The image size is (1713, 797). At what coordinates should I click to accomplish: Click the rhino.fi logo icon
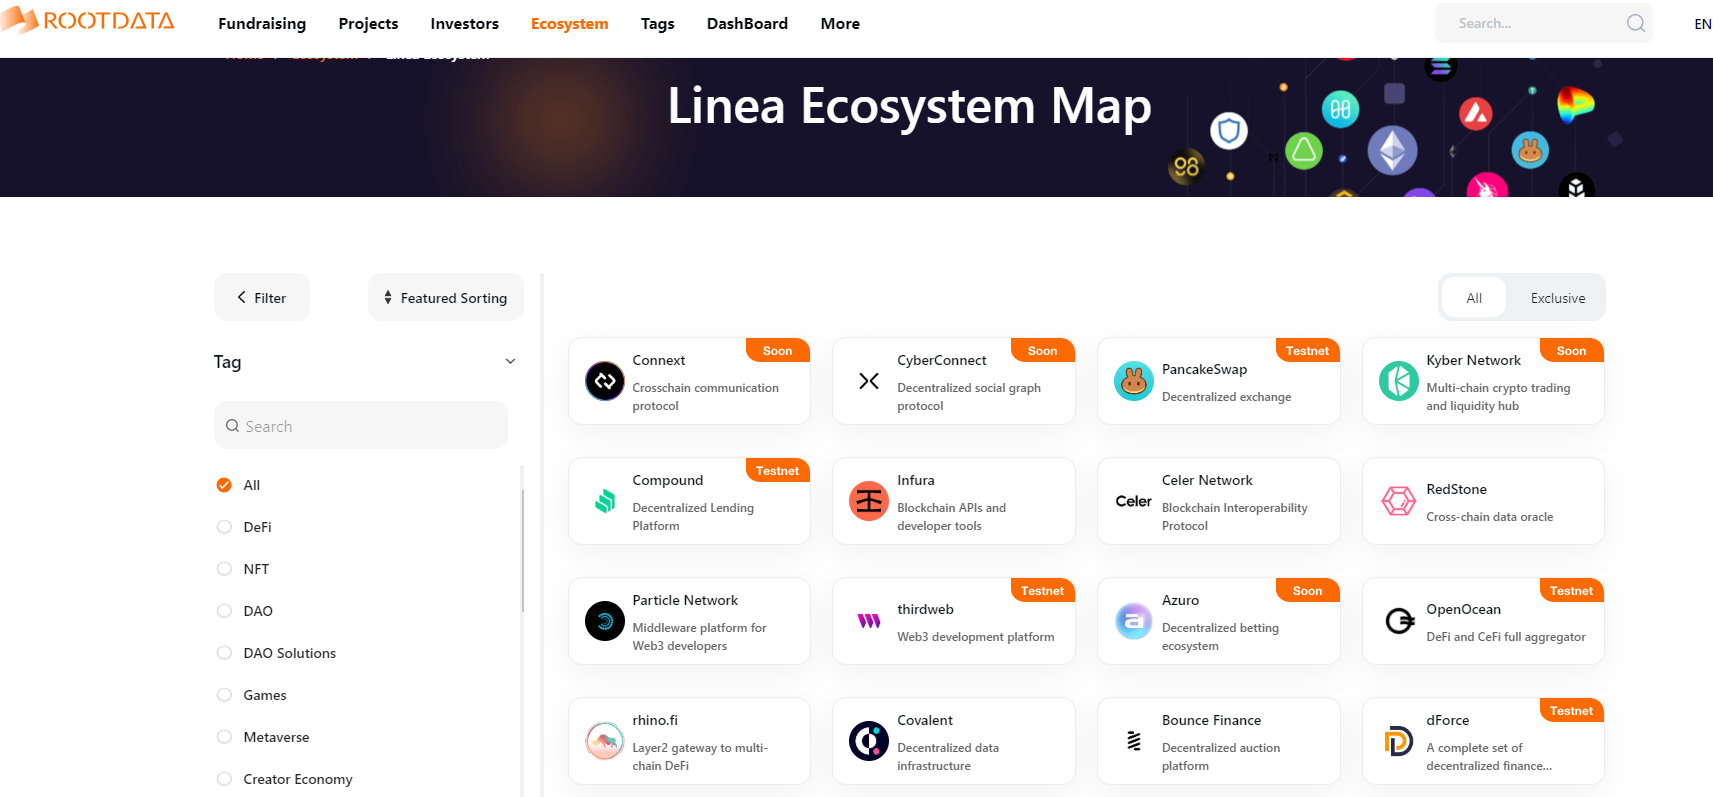605,741
